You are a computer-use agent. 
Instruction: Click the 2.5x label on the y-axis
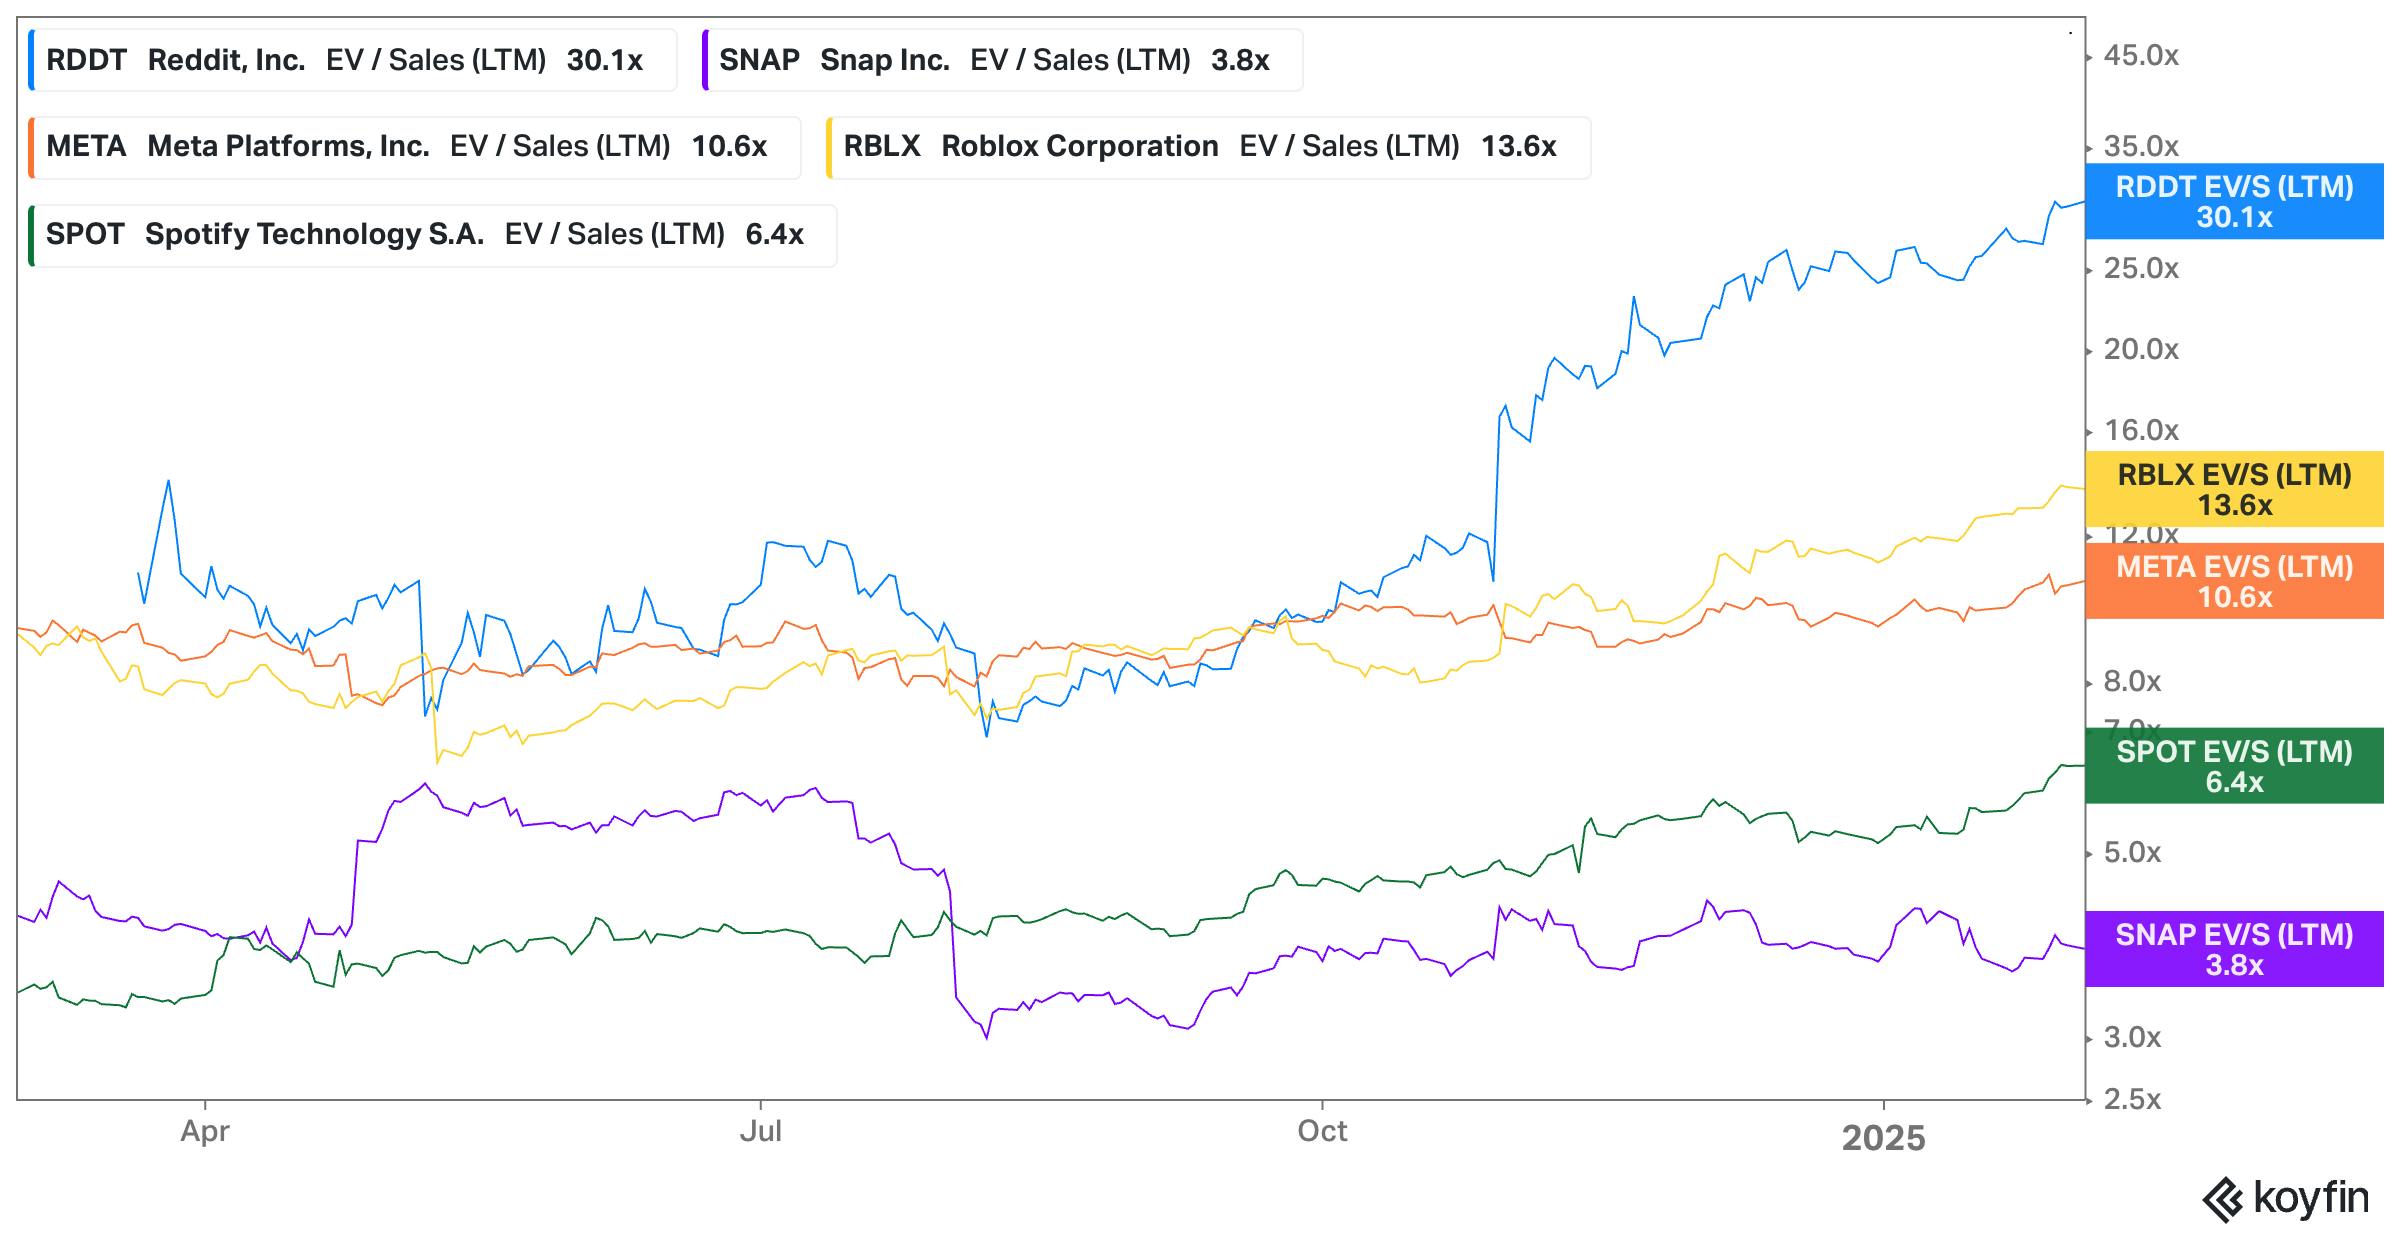[2133, 1100]
